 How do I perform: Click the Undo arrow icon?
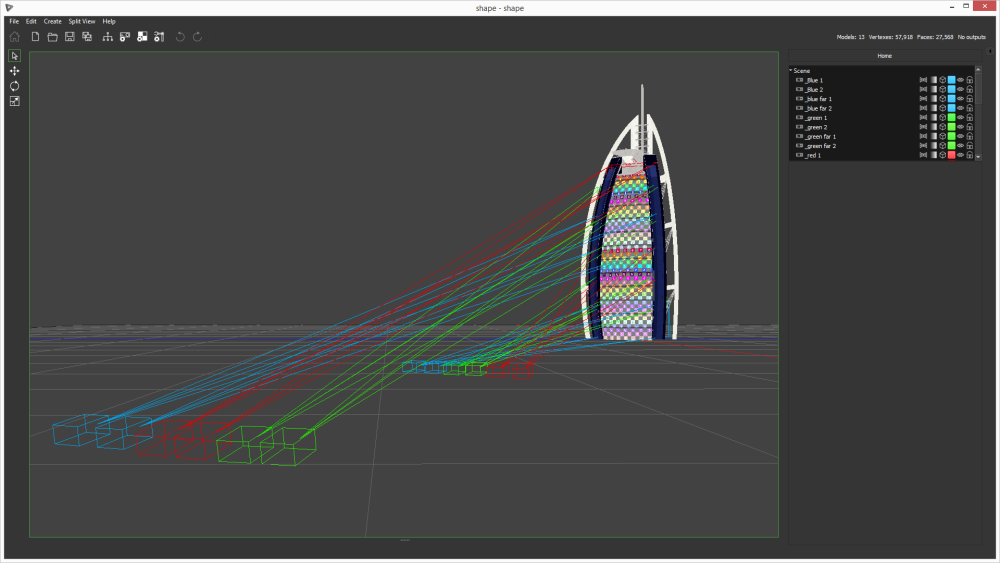[180, 37]
